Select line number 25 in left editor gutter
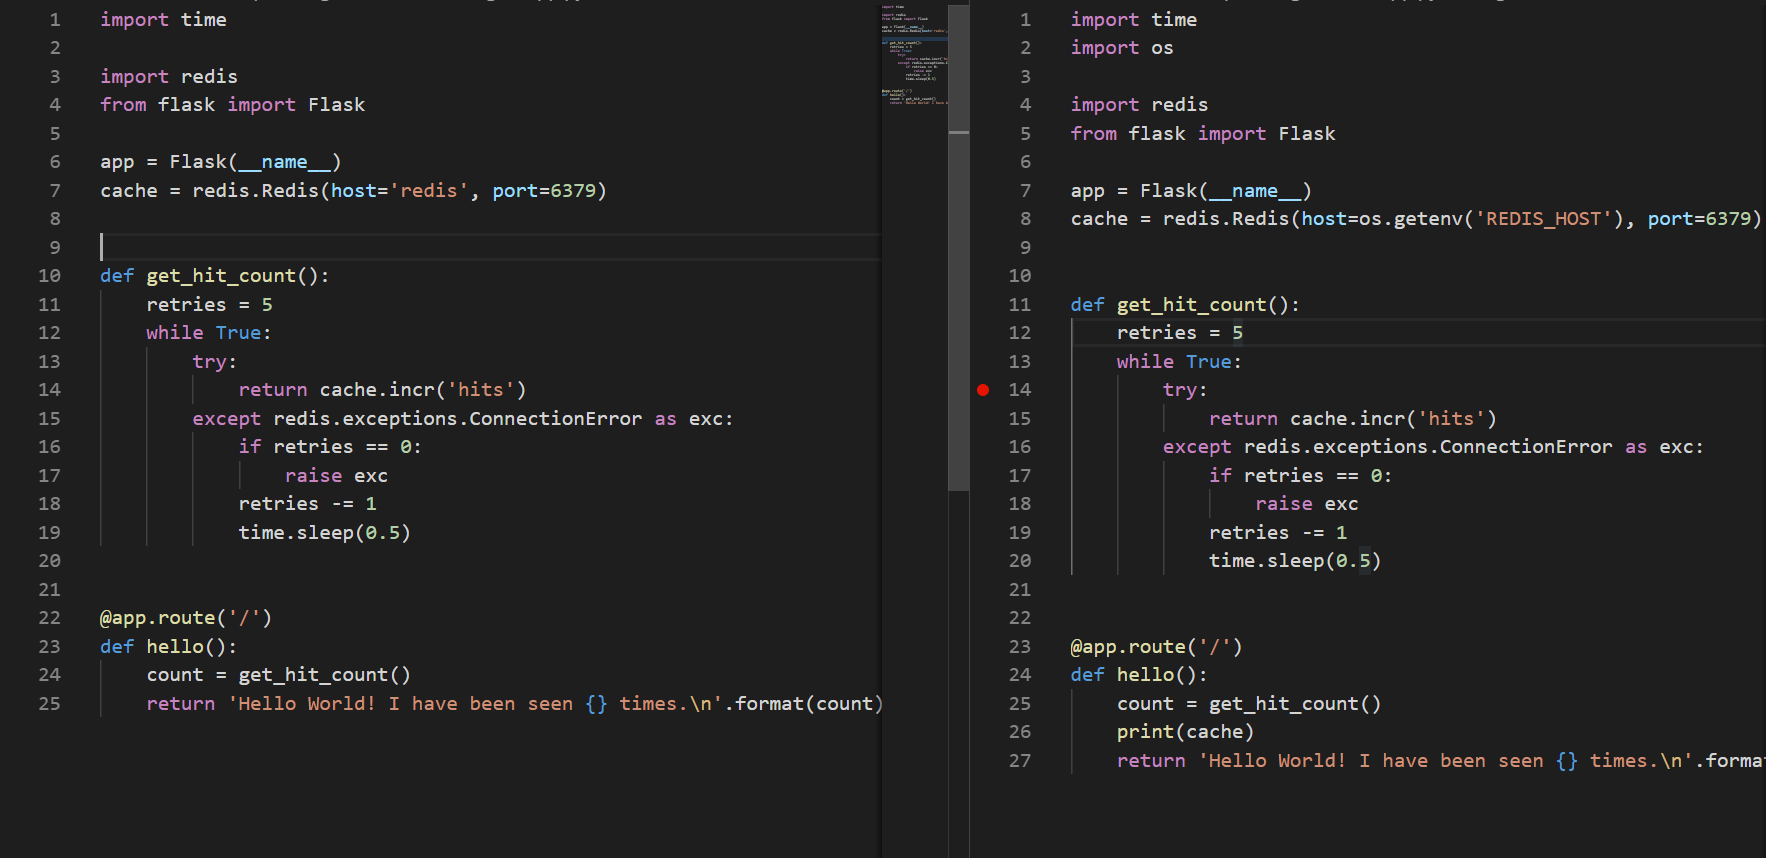 pyautogui.click(x=50, y=704)
